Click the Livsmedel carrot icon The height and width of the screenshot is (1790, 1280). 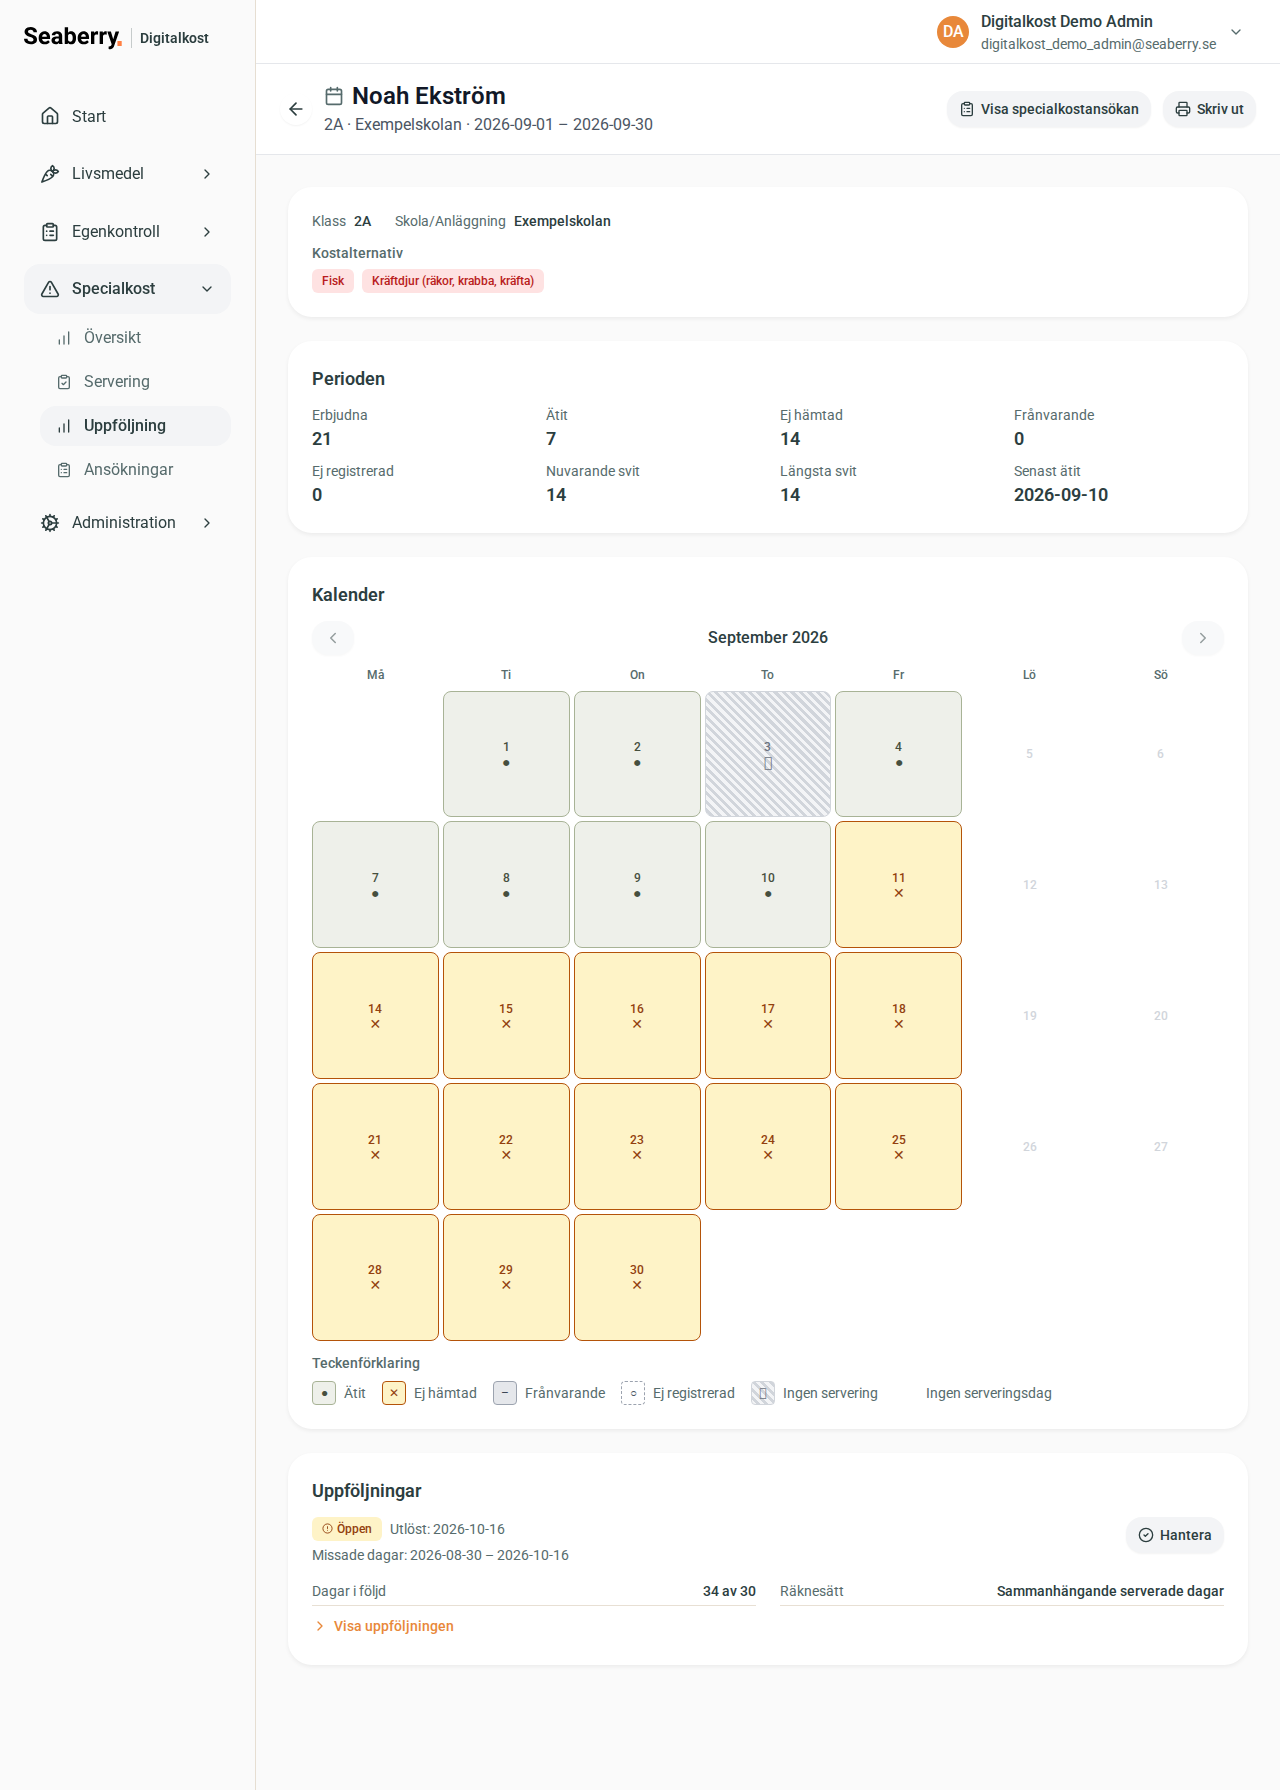coord(50,174)
